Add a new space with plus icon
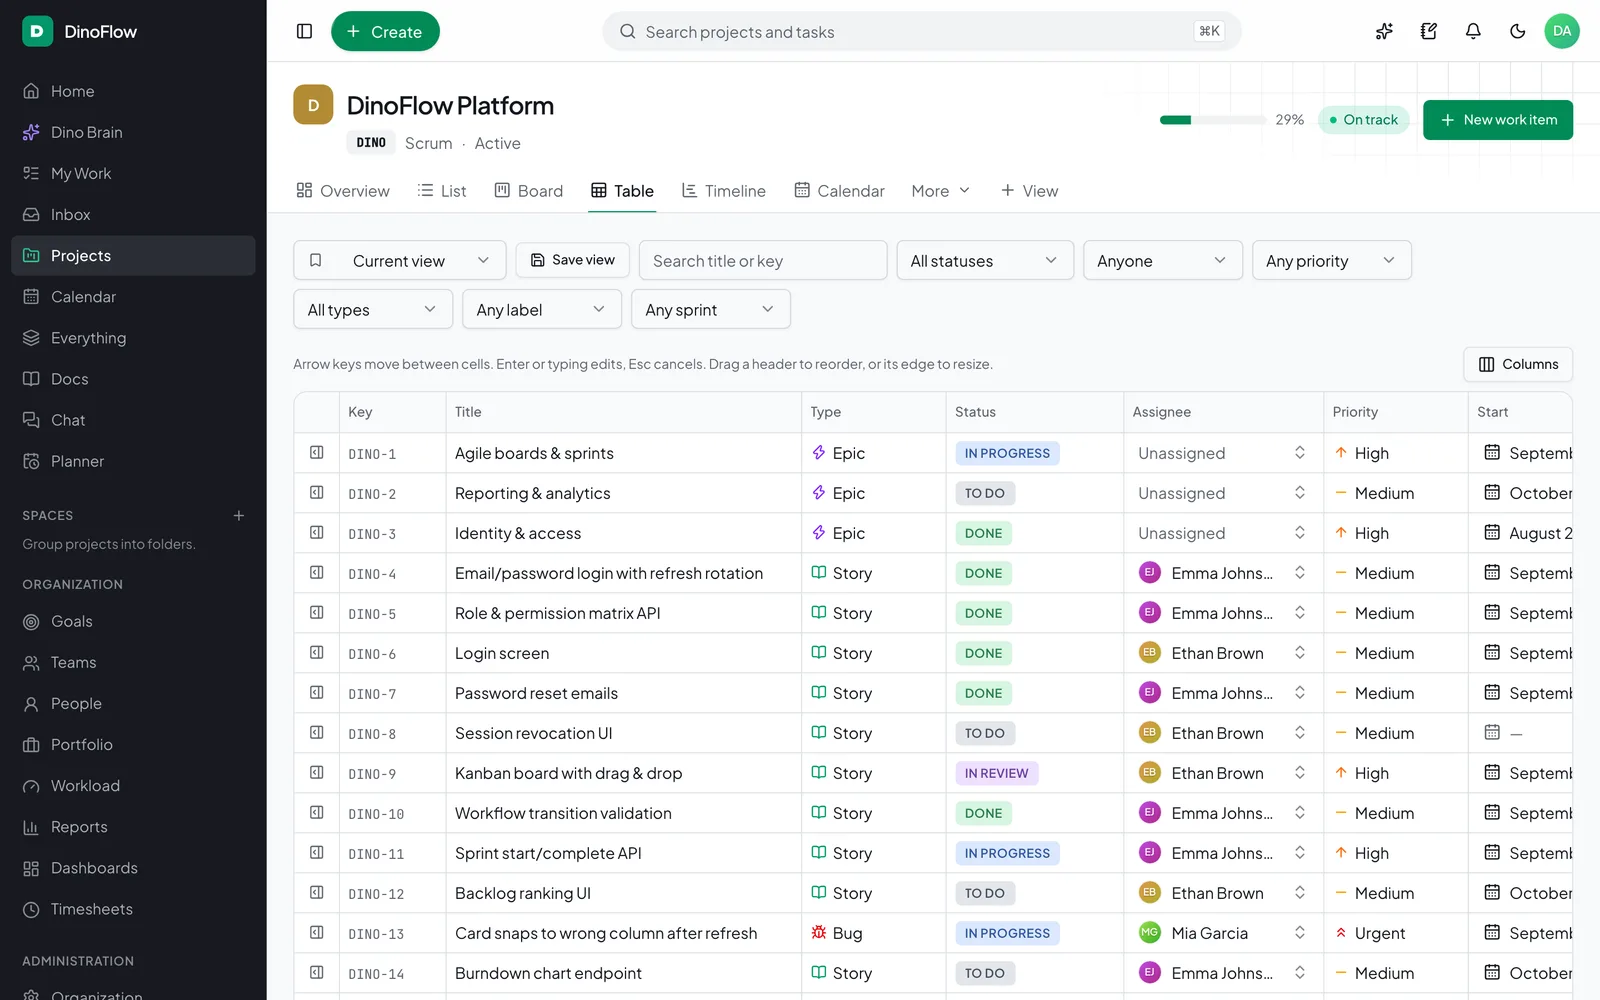1600x1000 pixels. (x=239, y=516)
